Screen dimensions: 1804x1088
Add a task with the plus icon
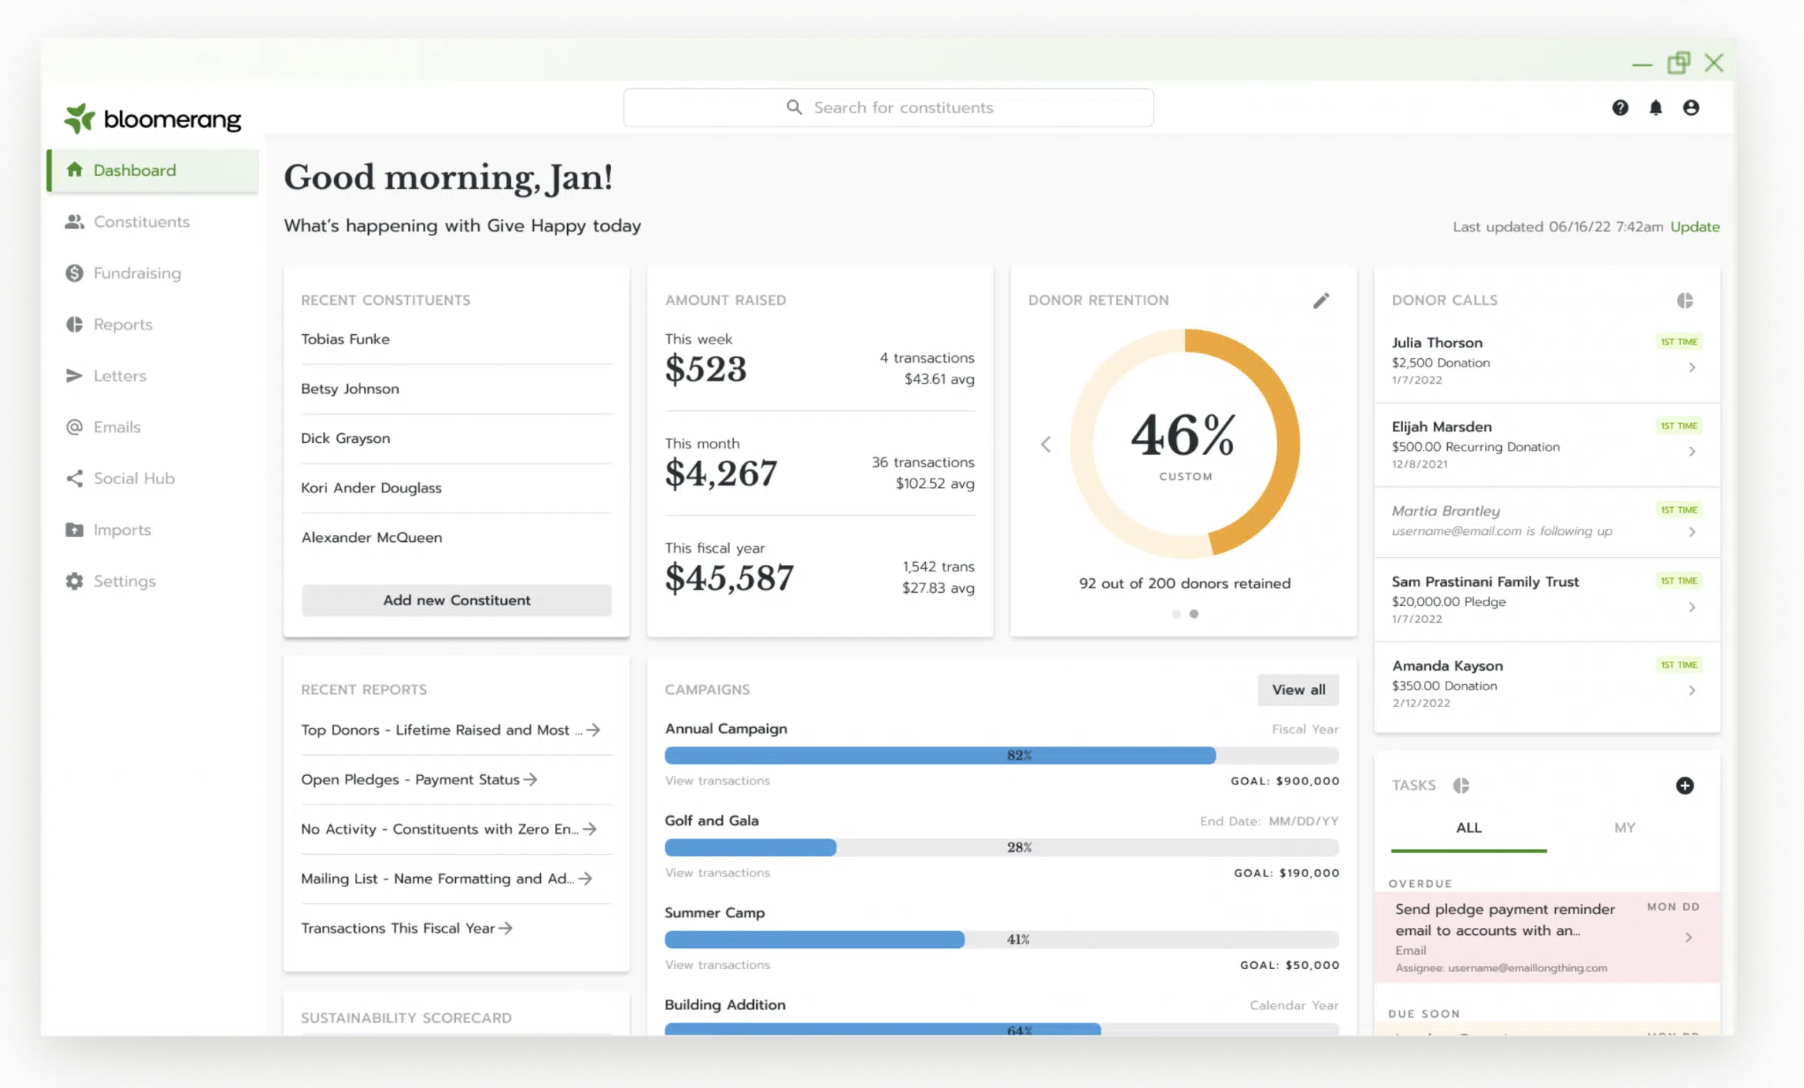1685,786
